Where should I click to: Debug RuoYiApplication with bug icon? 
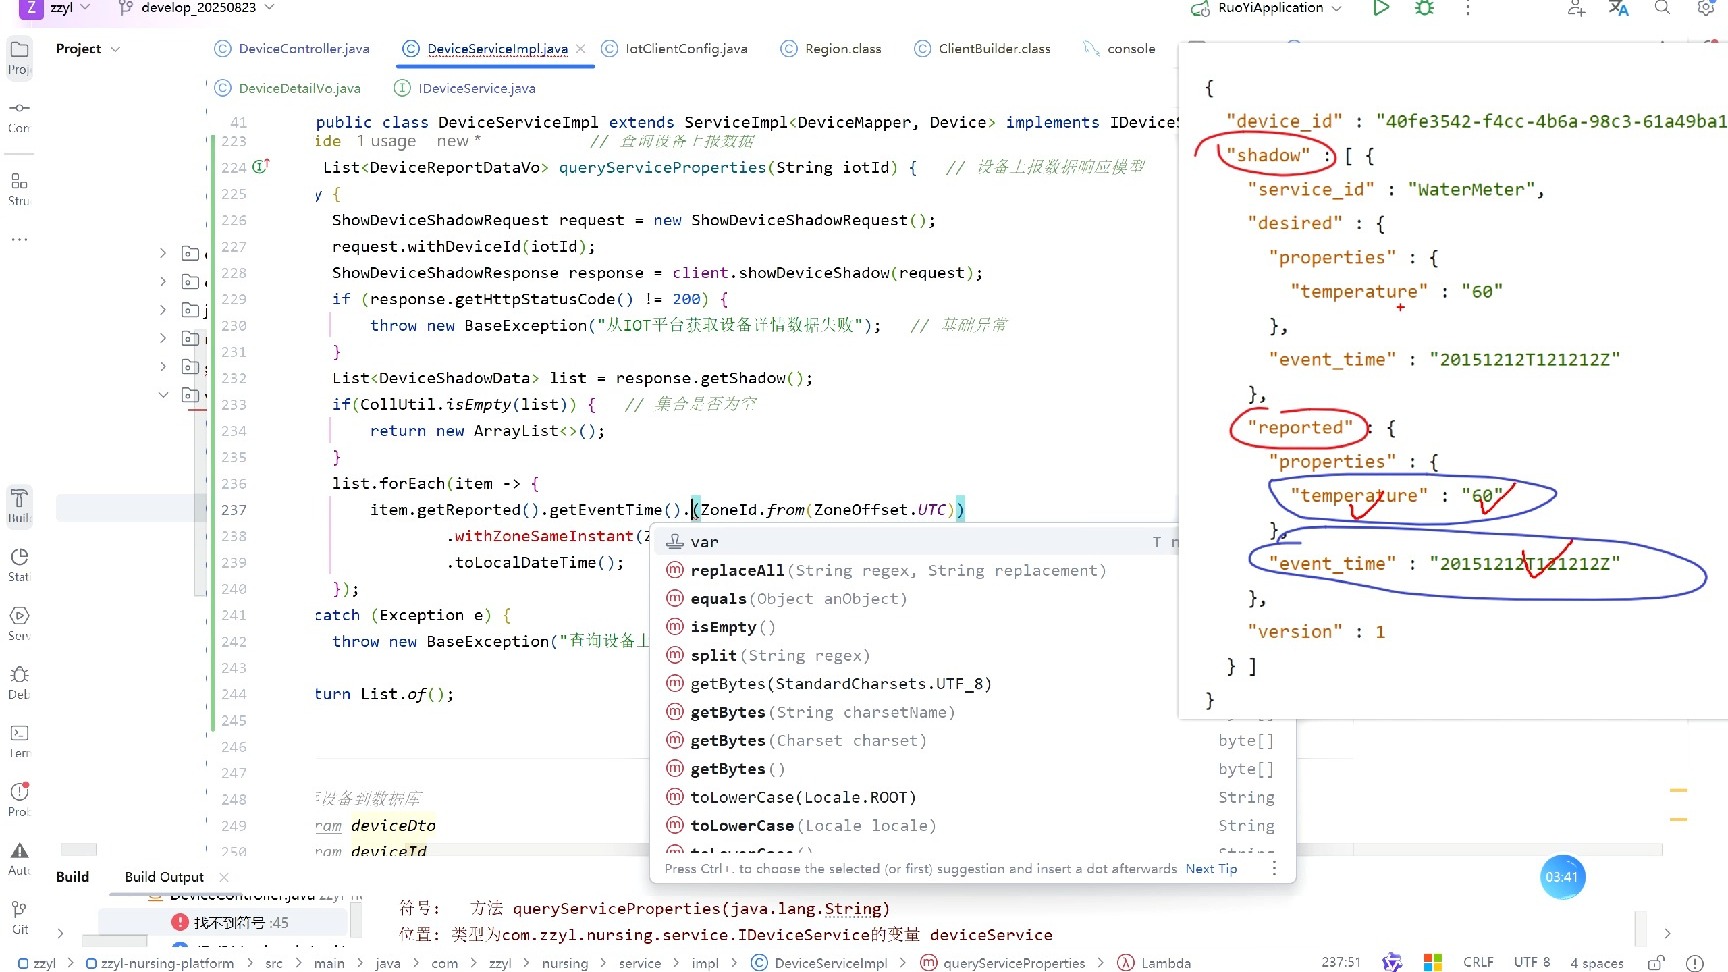point(1425,8)
